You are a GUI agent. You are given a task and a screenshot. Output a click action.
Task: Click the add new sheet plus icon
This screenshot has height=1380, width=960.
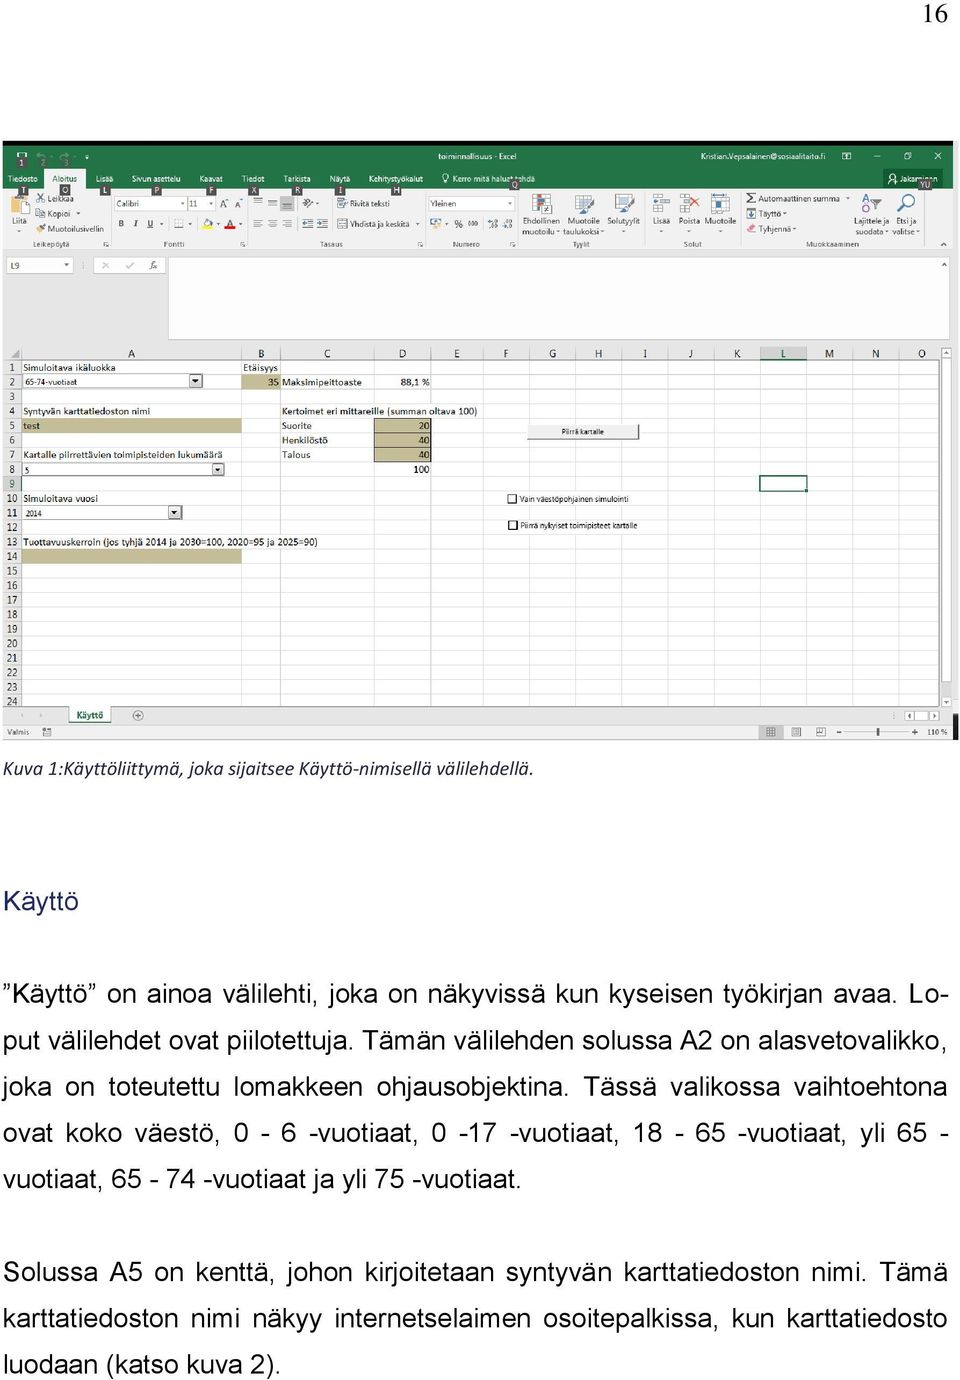point(138,715)
